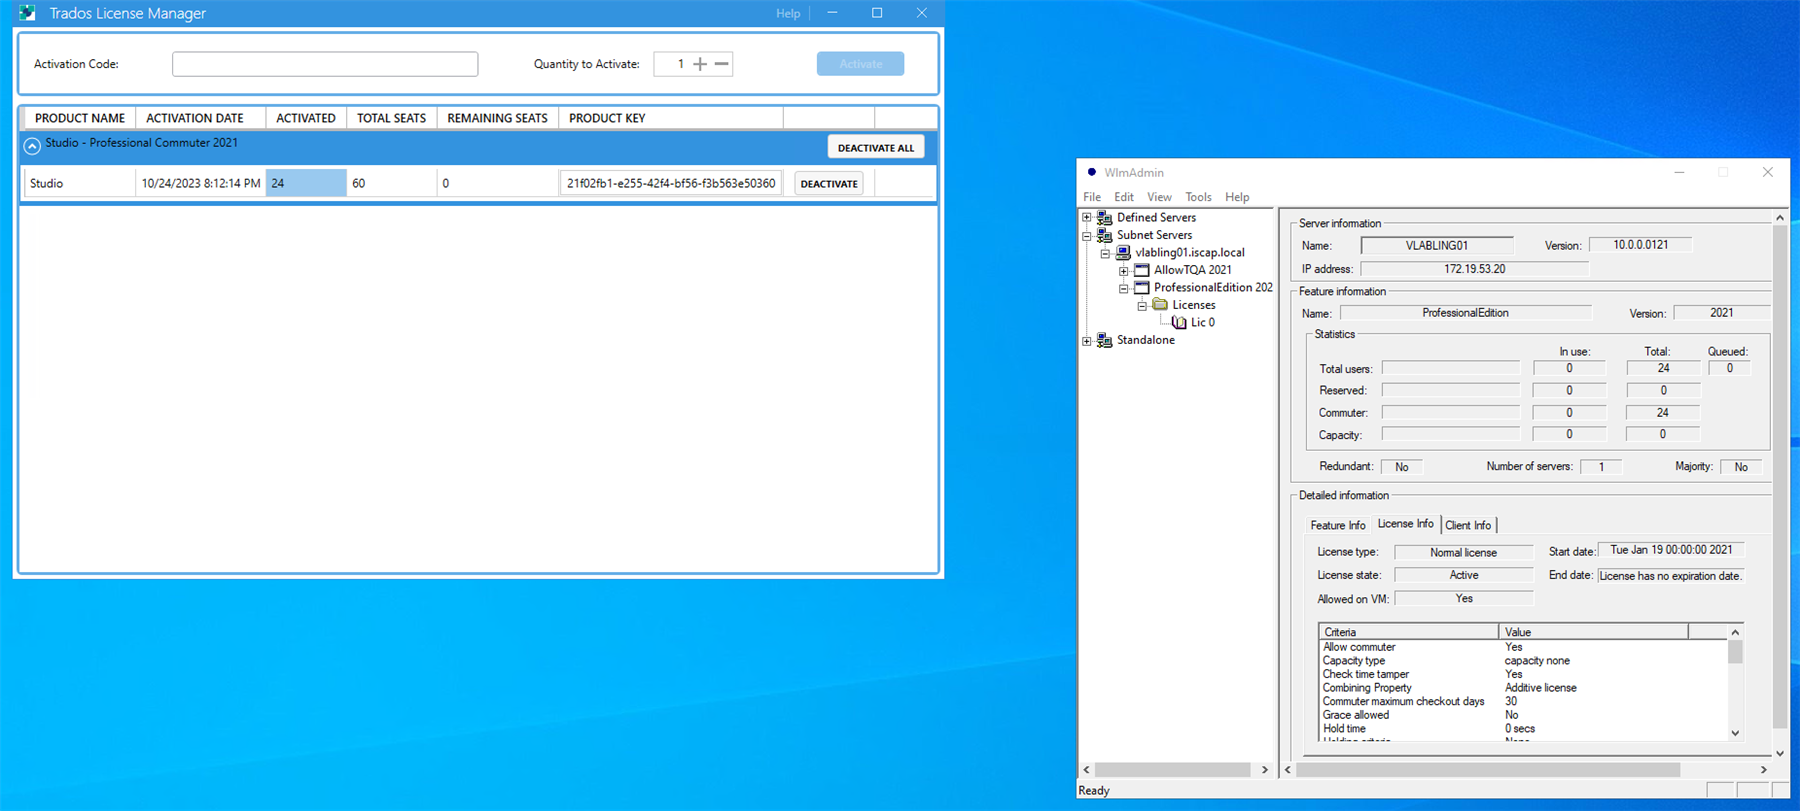1800x811 pixels.
Task: Click the AllowTQA 2021 feature icon
Action: click(1141, 270)
